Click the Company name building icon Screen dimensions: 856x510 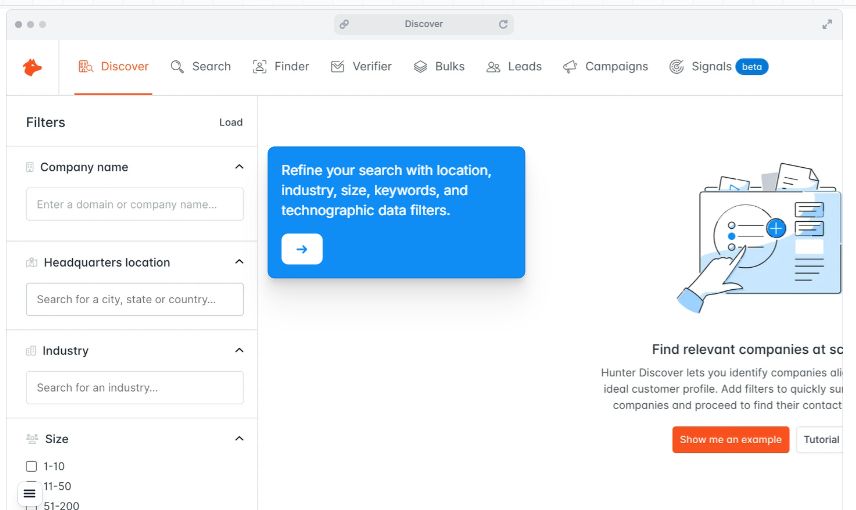point(30,167)
